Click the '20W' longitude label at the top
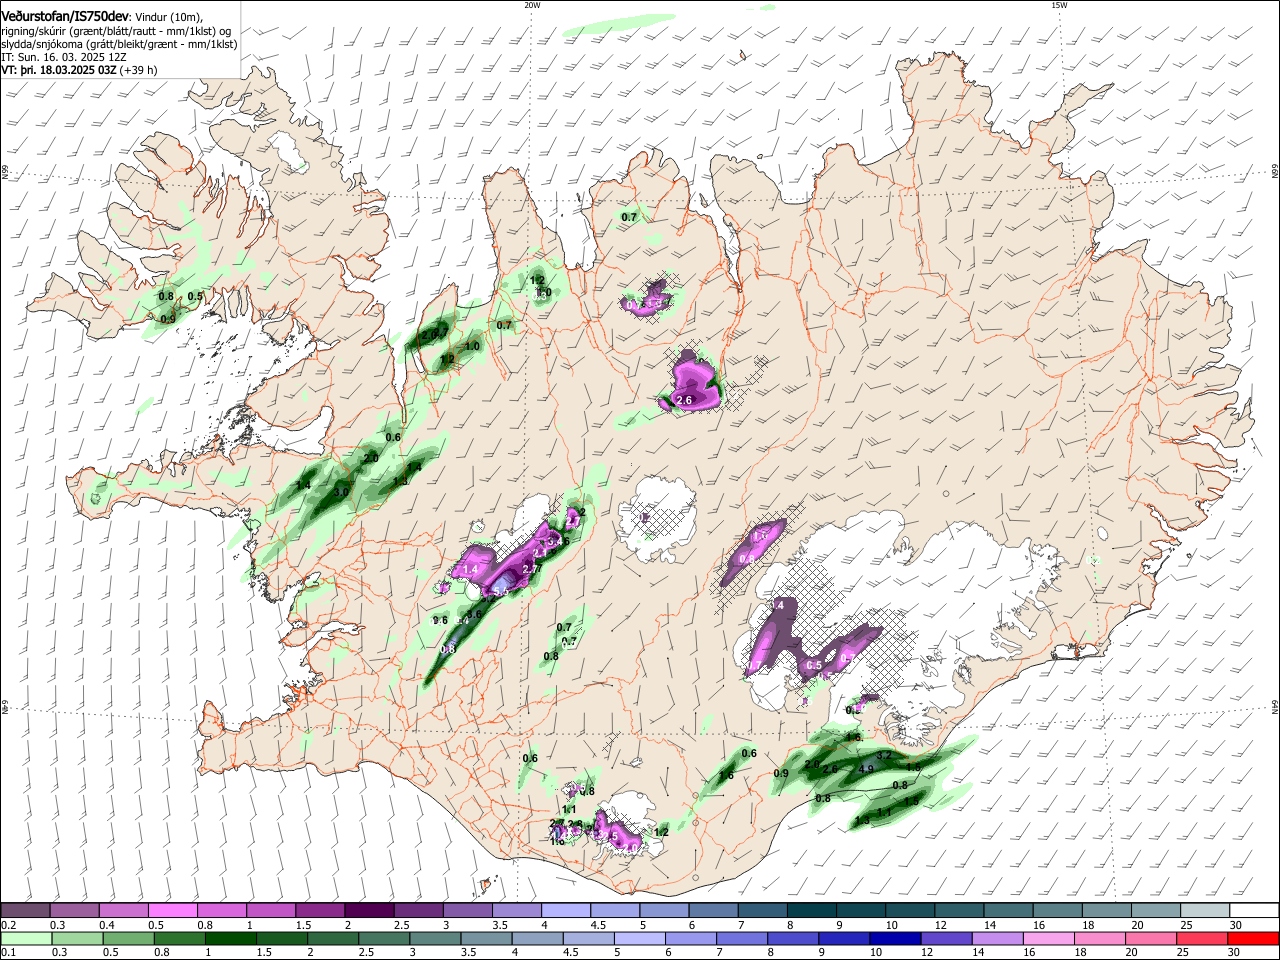Screen dimensions: 1280x960 pyautogui.click(x=532, y=5)
